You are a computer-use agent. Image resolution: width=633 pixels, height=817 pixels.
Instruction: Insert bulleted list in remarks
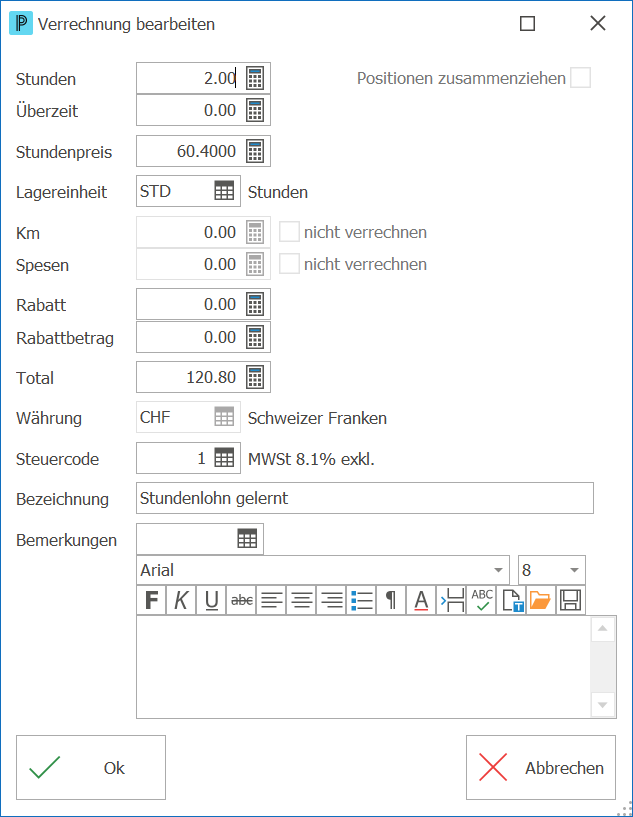click(x=362, y=600)
